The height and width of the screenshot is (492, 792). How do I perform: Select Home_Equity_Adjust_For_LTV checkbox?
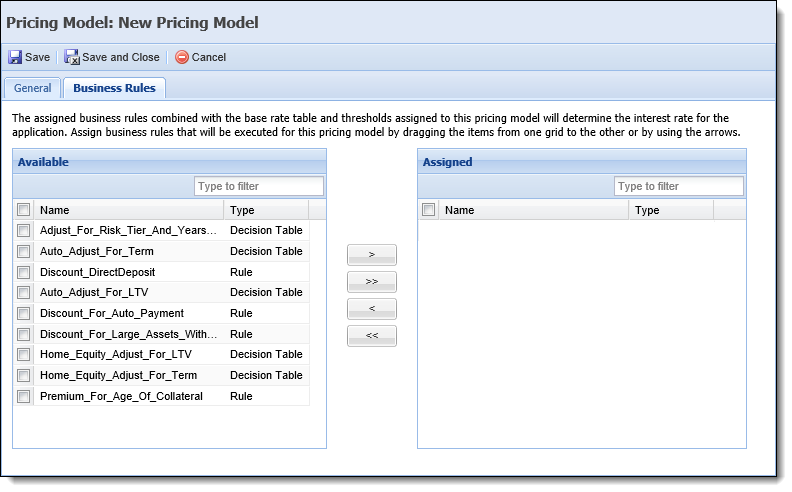[23, 355]
